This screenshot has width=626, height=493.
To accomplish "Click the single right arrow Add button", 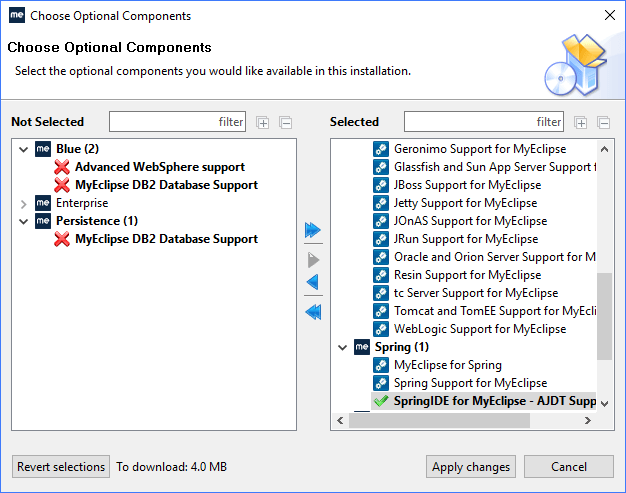I will (313, 260).
